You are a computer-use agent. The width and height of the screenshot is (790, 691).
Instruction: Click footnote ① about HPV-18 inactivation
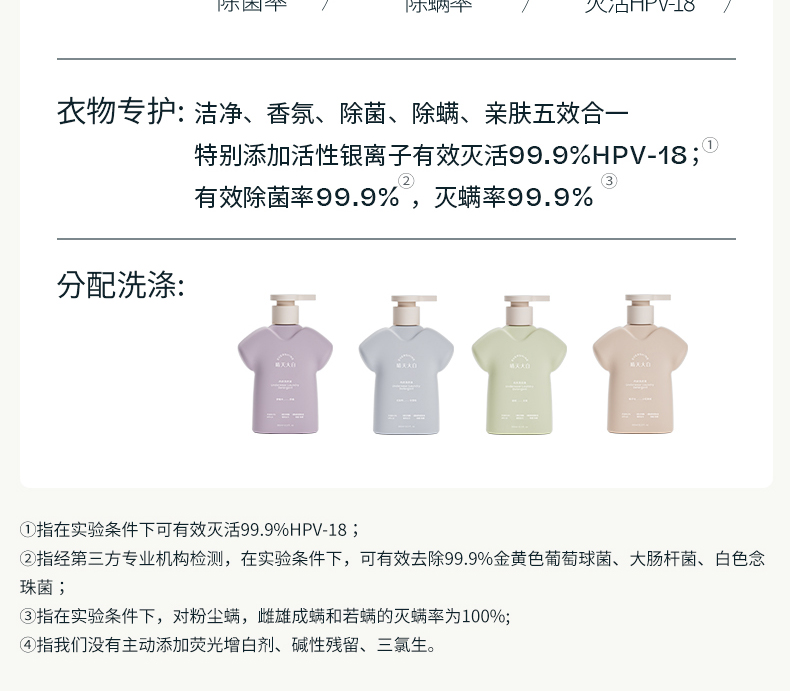[189, 530]
